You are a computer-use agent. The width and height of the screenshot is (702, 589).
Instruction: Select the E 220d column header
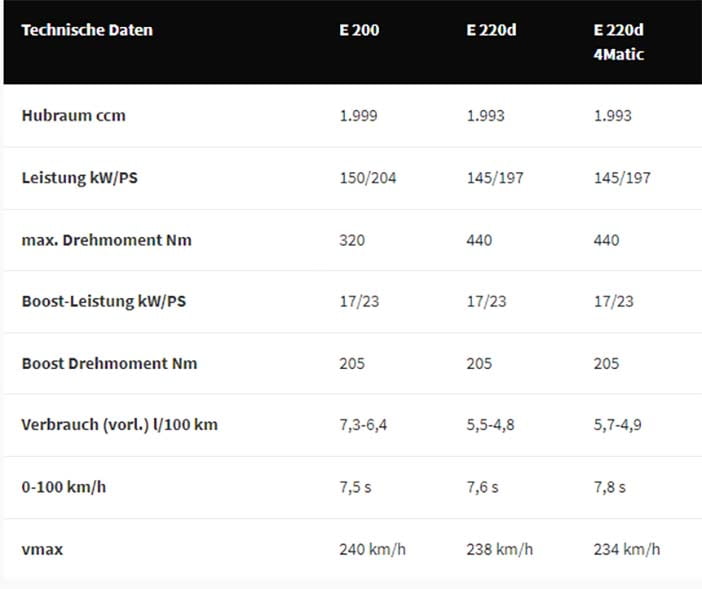click(x=491, y=30)
